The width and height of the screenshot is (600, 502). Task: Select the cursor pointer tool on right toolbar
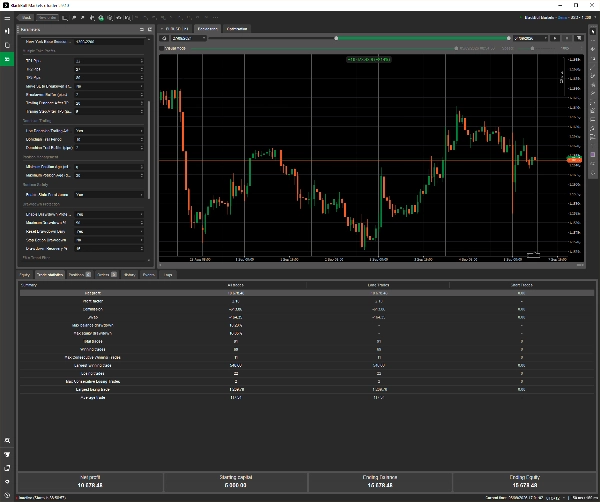tap(593, 31)
